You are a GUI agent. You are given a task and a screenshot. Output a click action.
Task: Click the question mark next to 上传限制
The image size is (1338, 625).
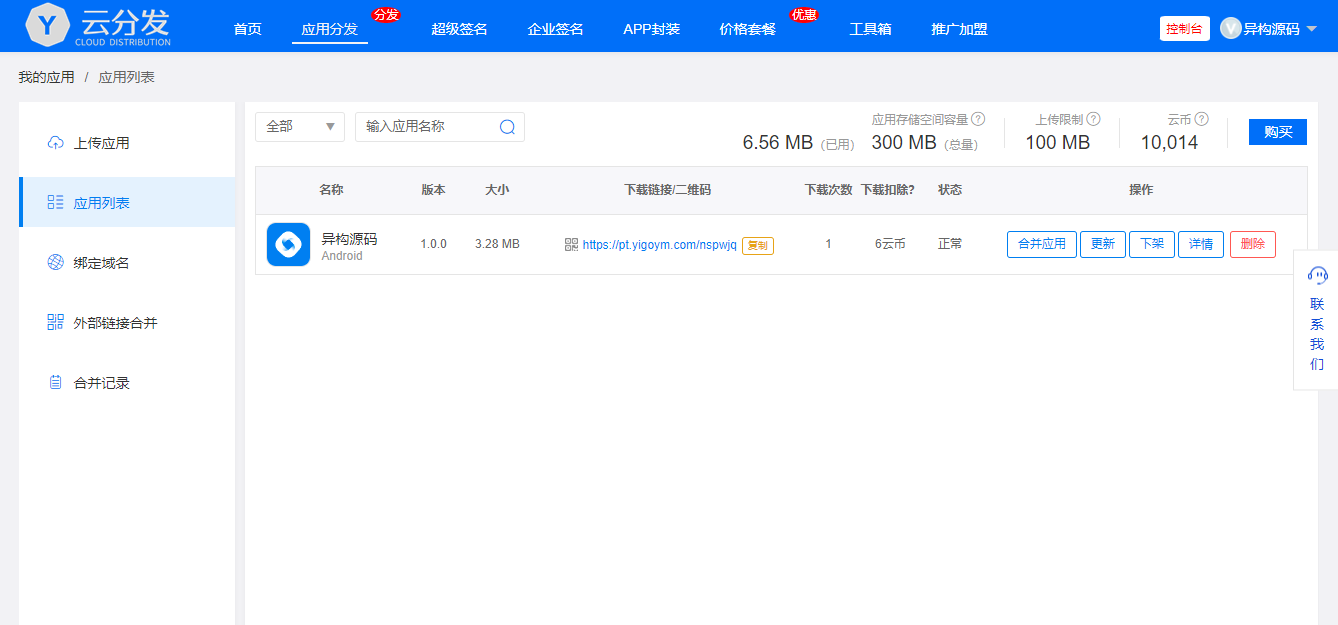pos(1092,119)
